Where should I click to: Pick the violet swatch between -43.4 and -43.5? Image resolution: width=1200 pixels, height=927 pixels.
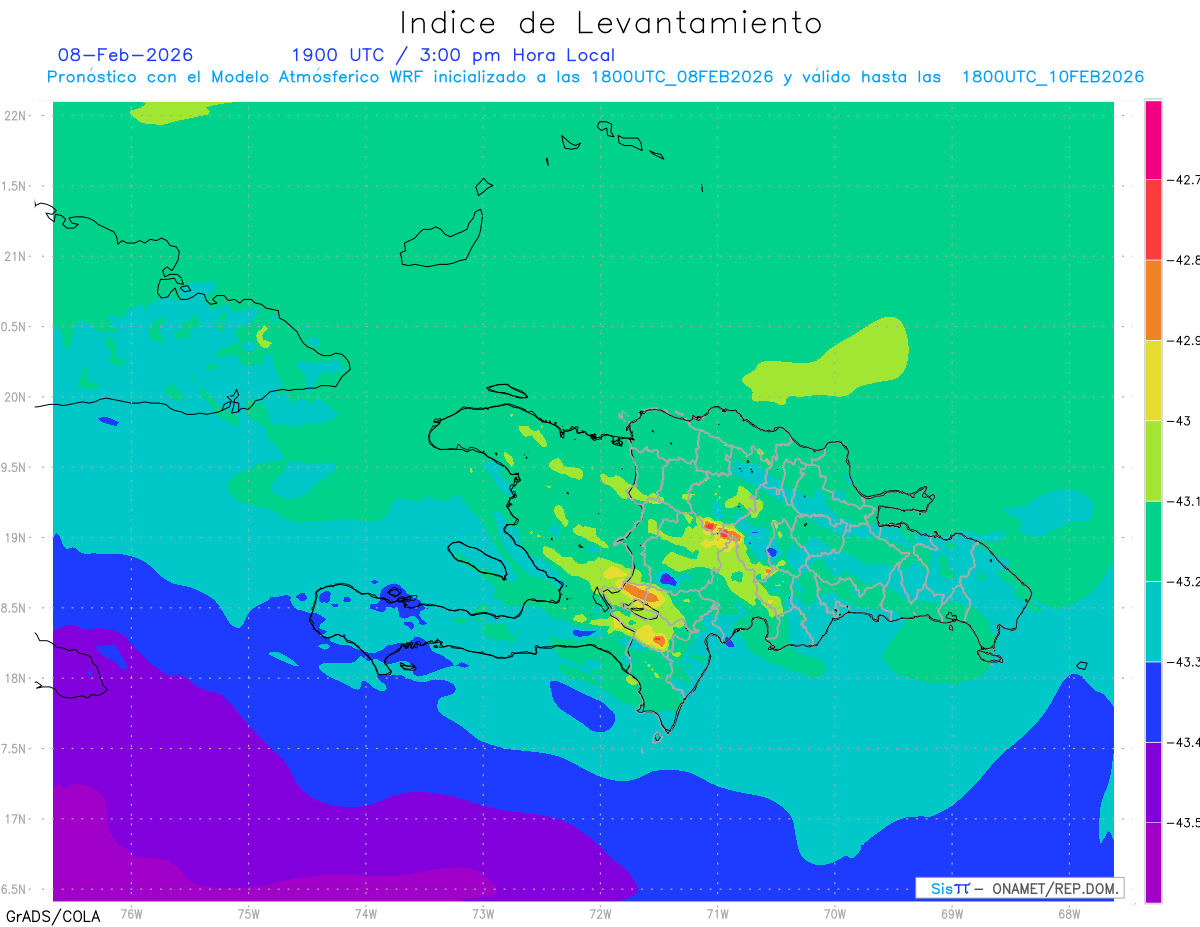click(1153, 782)
